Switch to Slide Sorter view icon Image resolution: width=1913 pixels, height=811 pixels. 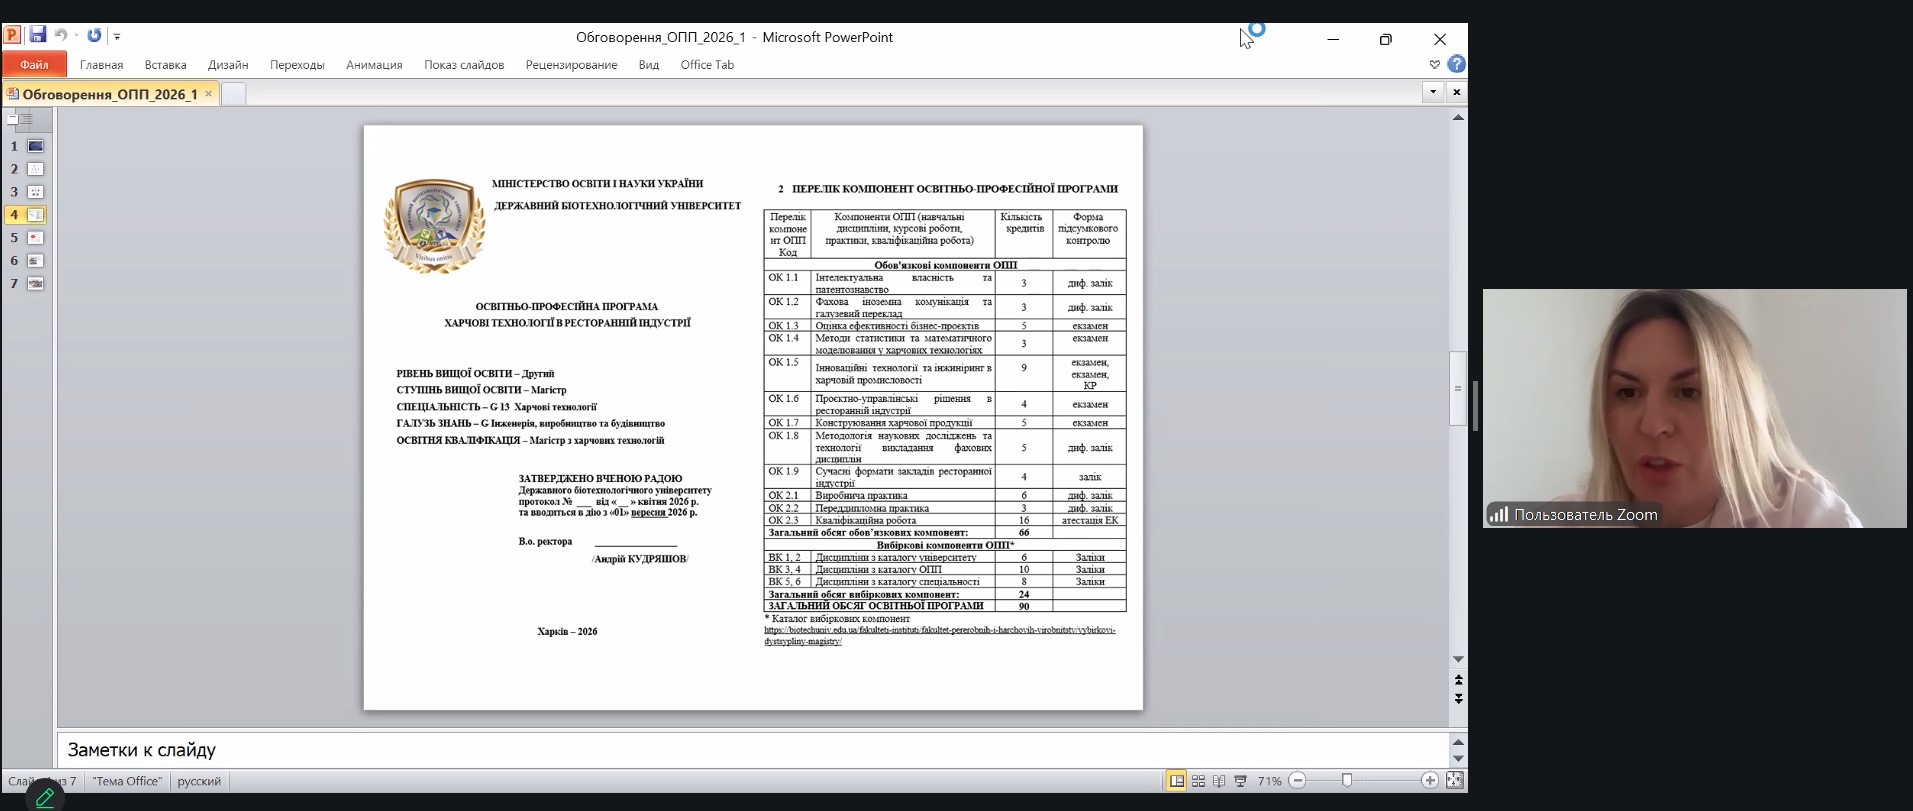click(x=1198, y=781)
